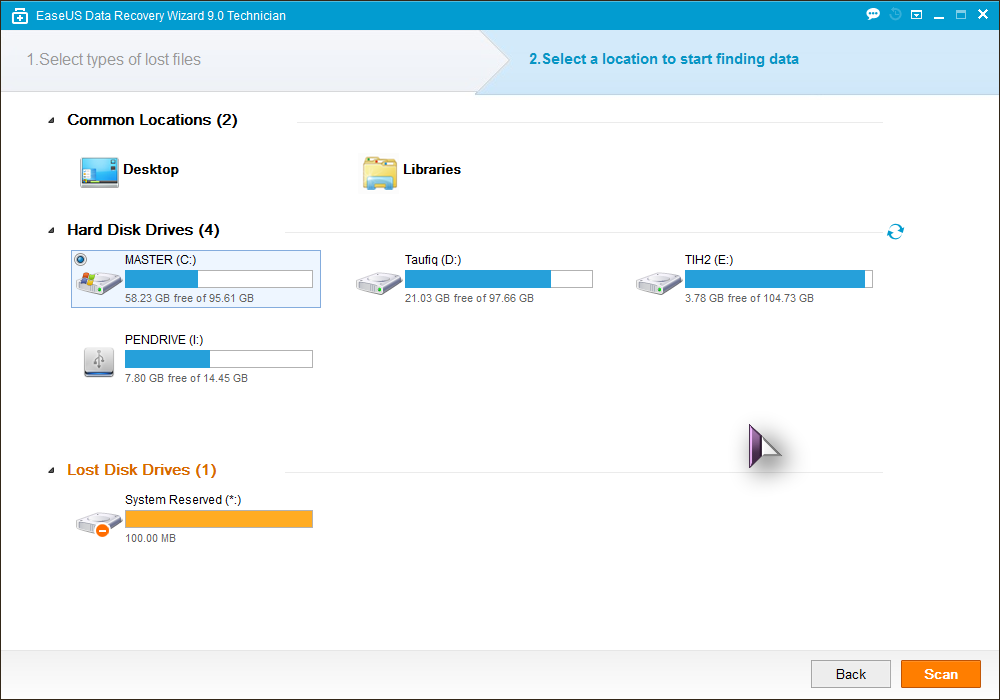The image size is (1000, 700).
Task: Click the MASTER (C:) usage bar
Action: [x=219, y=279]
